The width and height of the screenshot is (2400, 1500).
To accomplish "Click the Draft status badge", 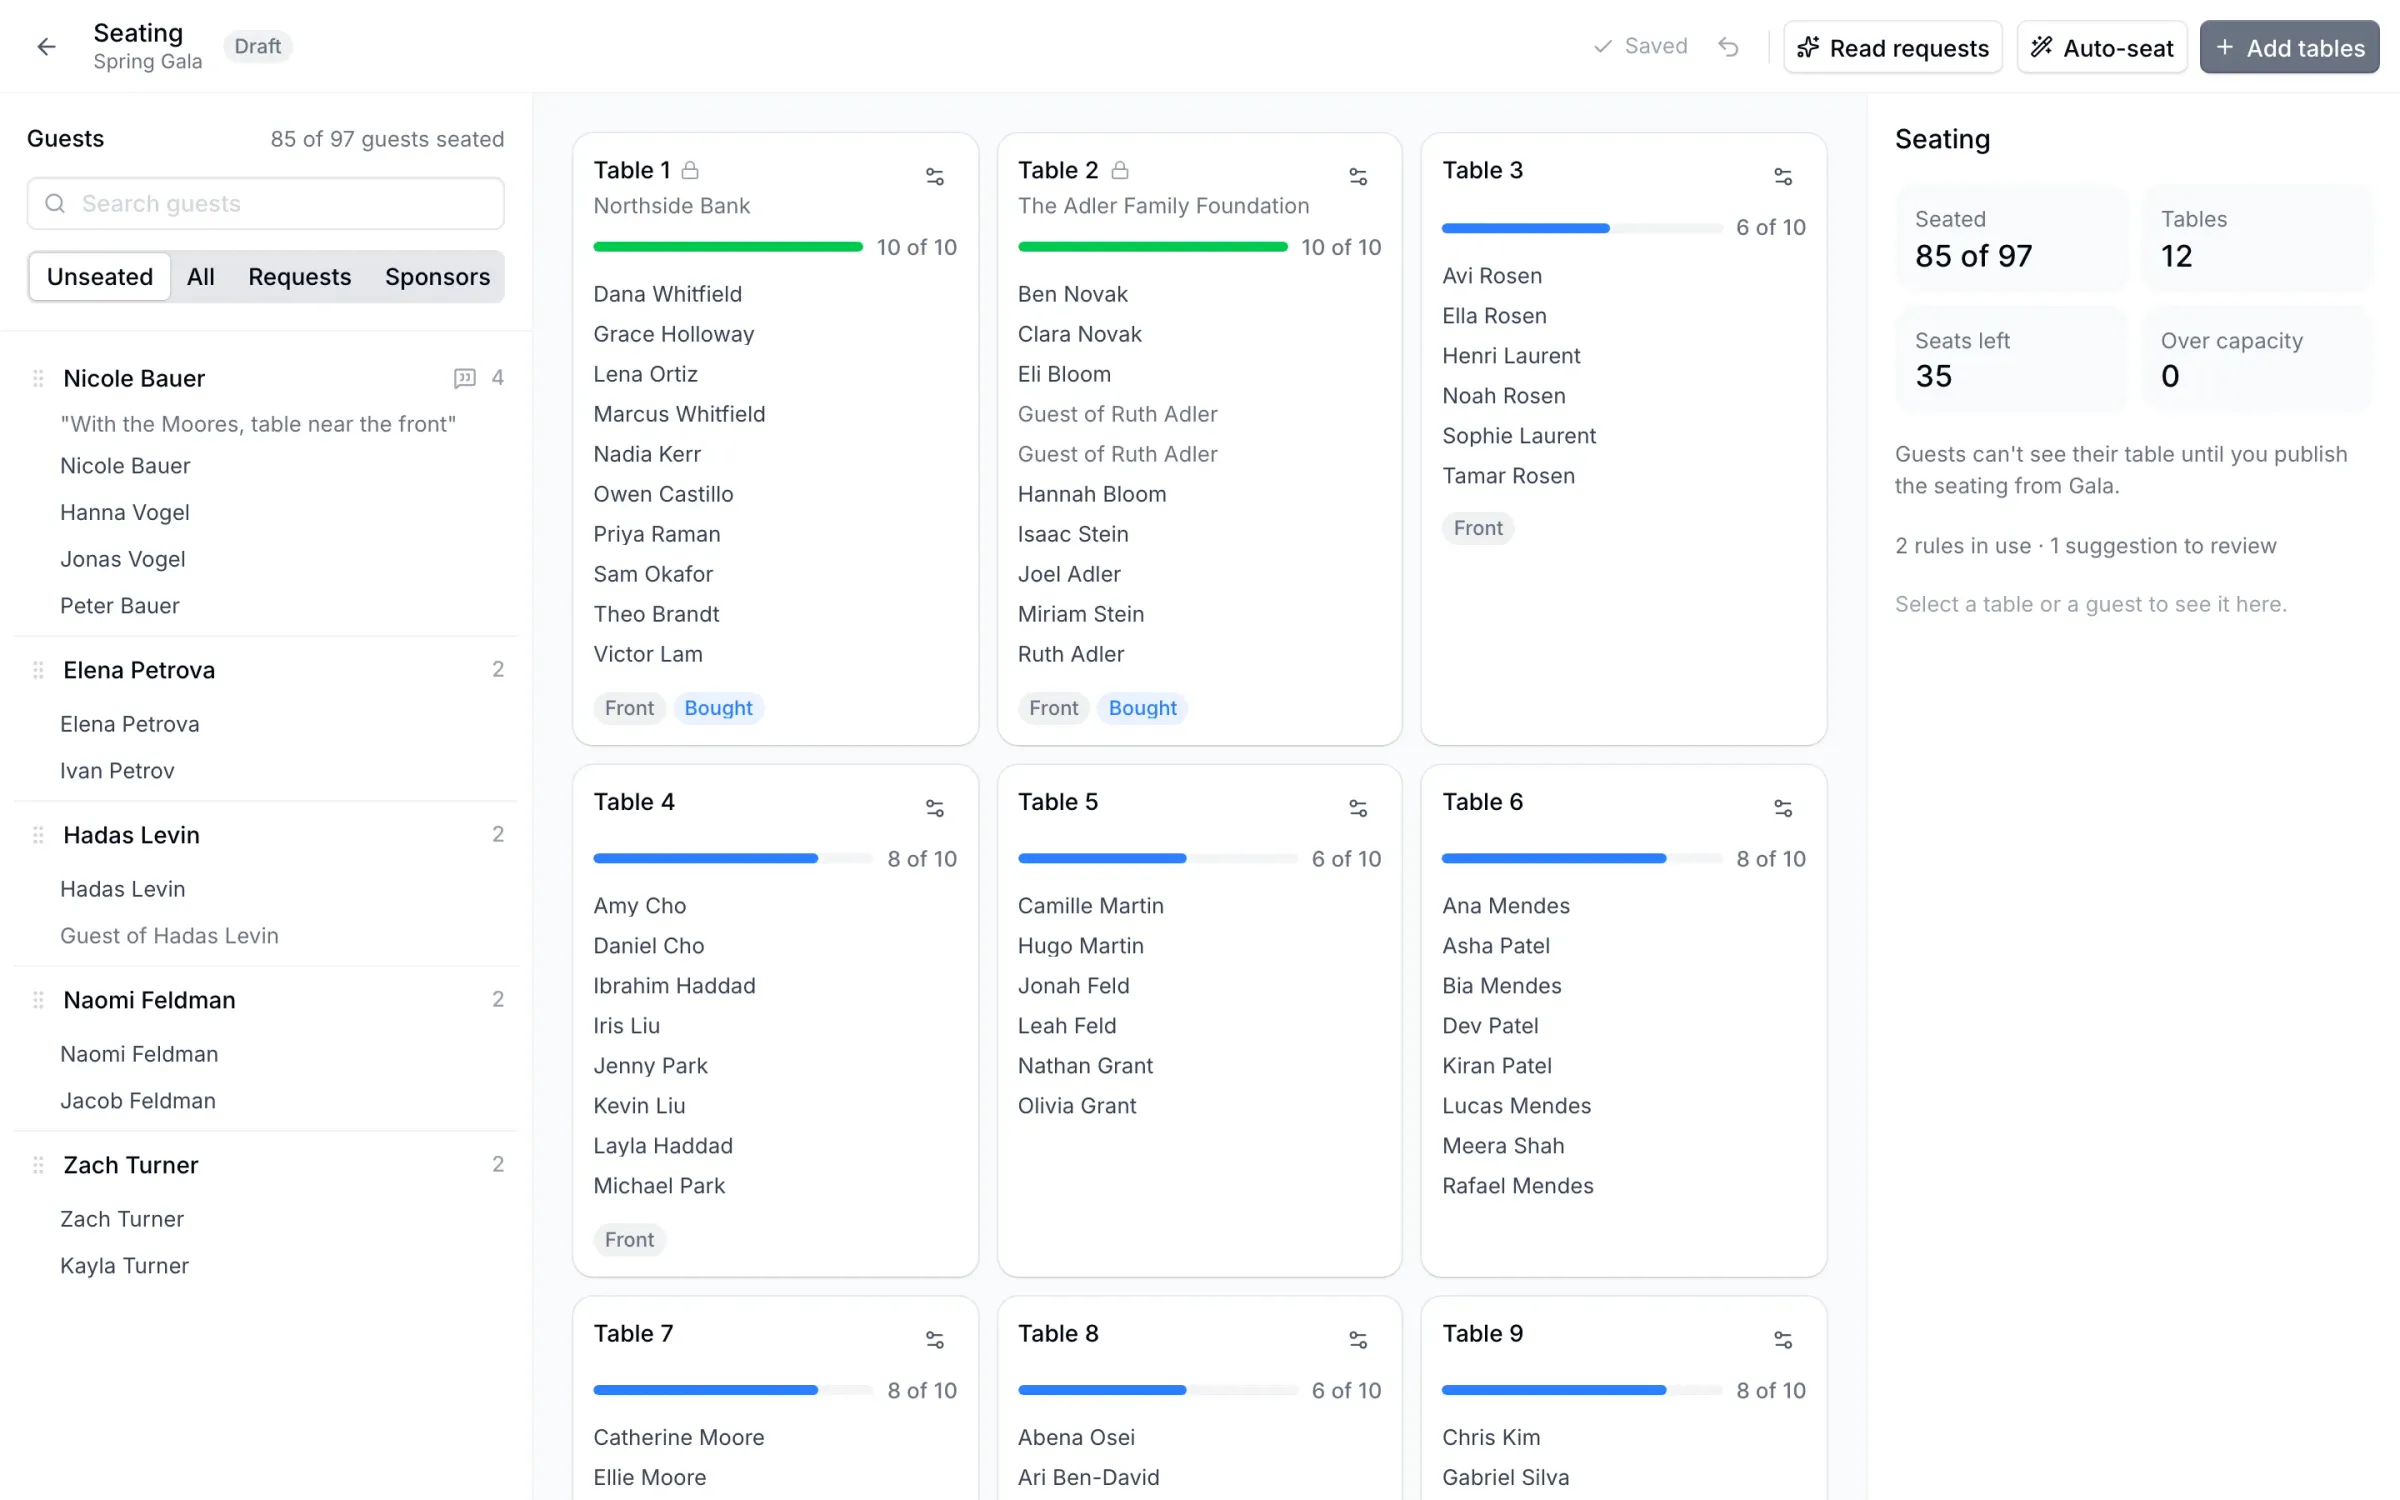I will click(x=258, y=46).
